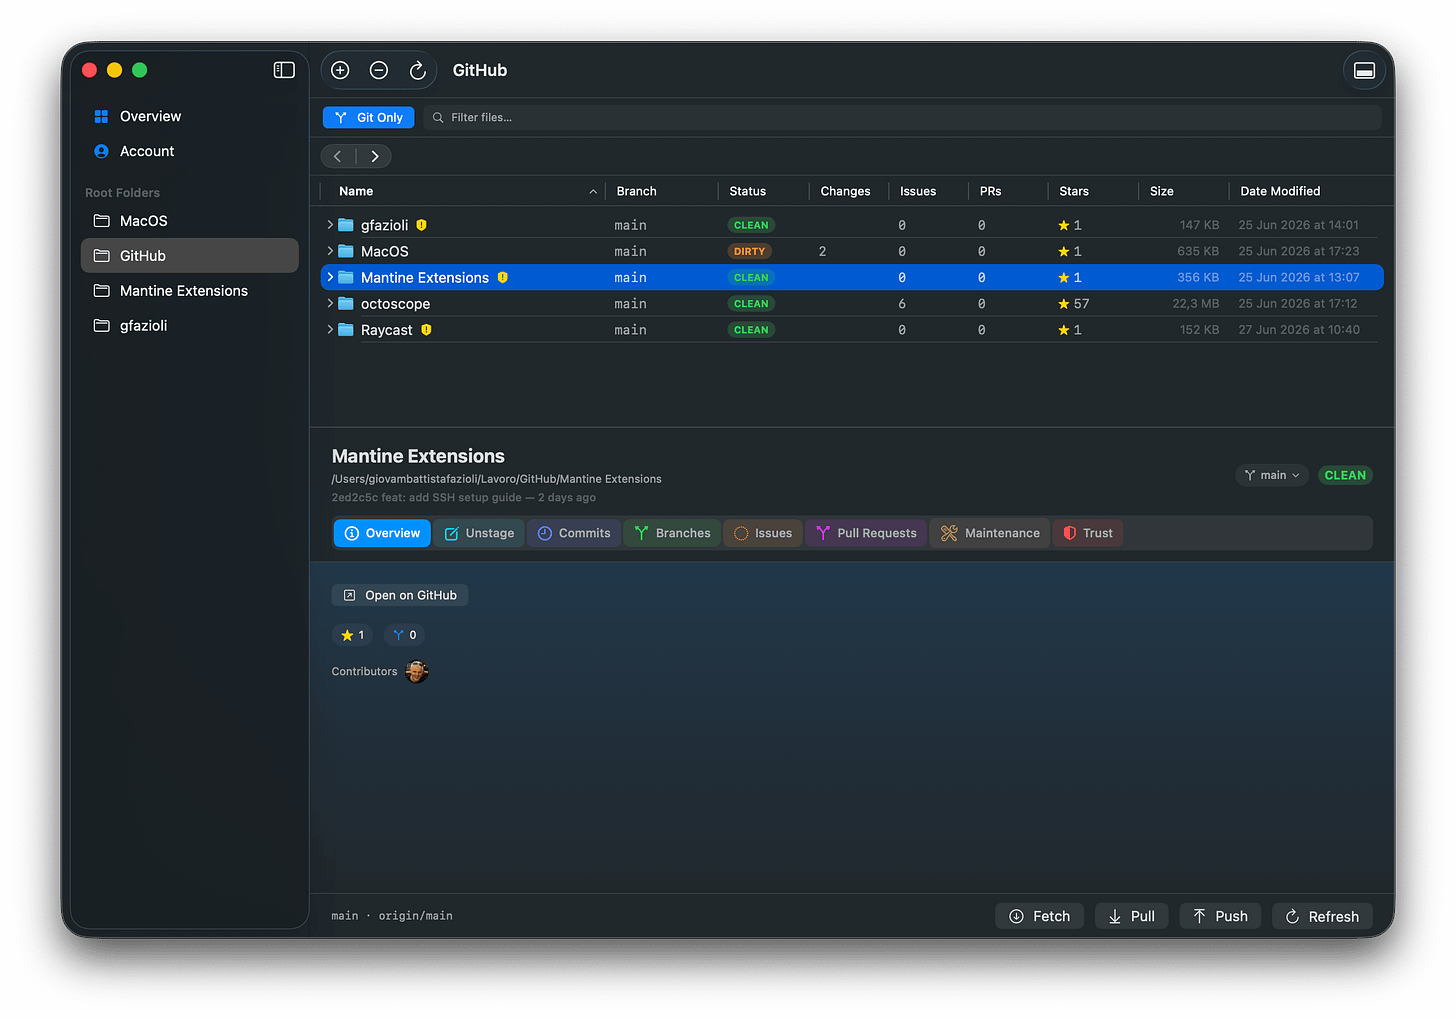The width and height of the screenshot is (1456, 1019).
Task: Open Account in the sidebar
Action: click(190, 151)
